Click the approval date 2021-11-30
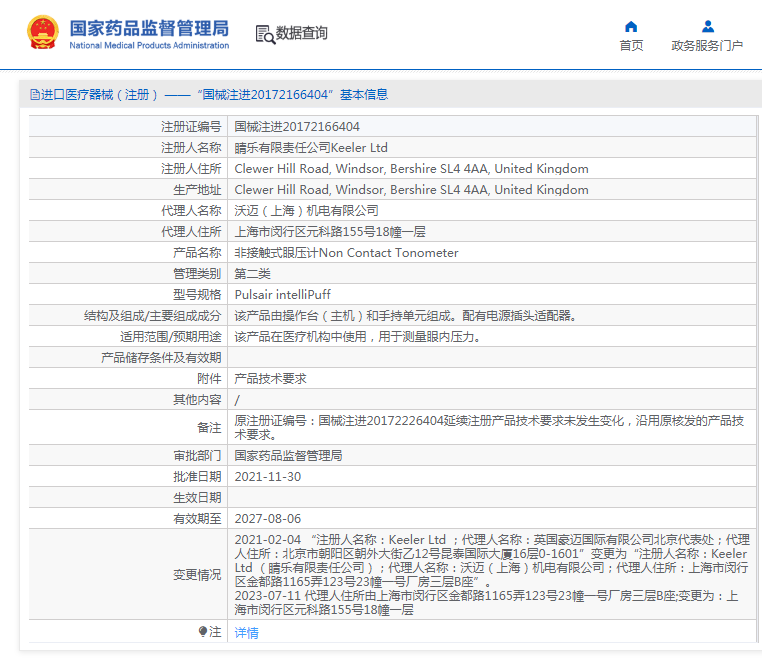The image size is (762, 659). [267, 477]
